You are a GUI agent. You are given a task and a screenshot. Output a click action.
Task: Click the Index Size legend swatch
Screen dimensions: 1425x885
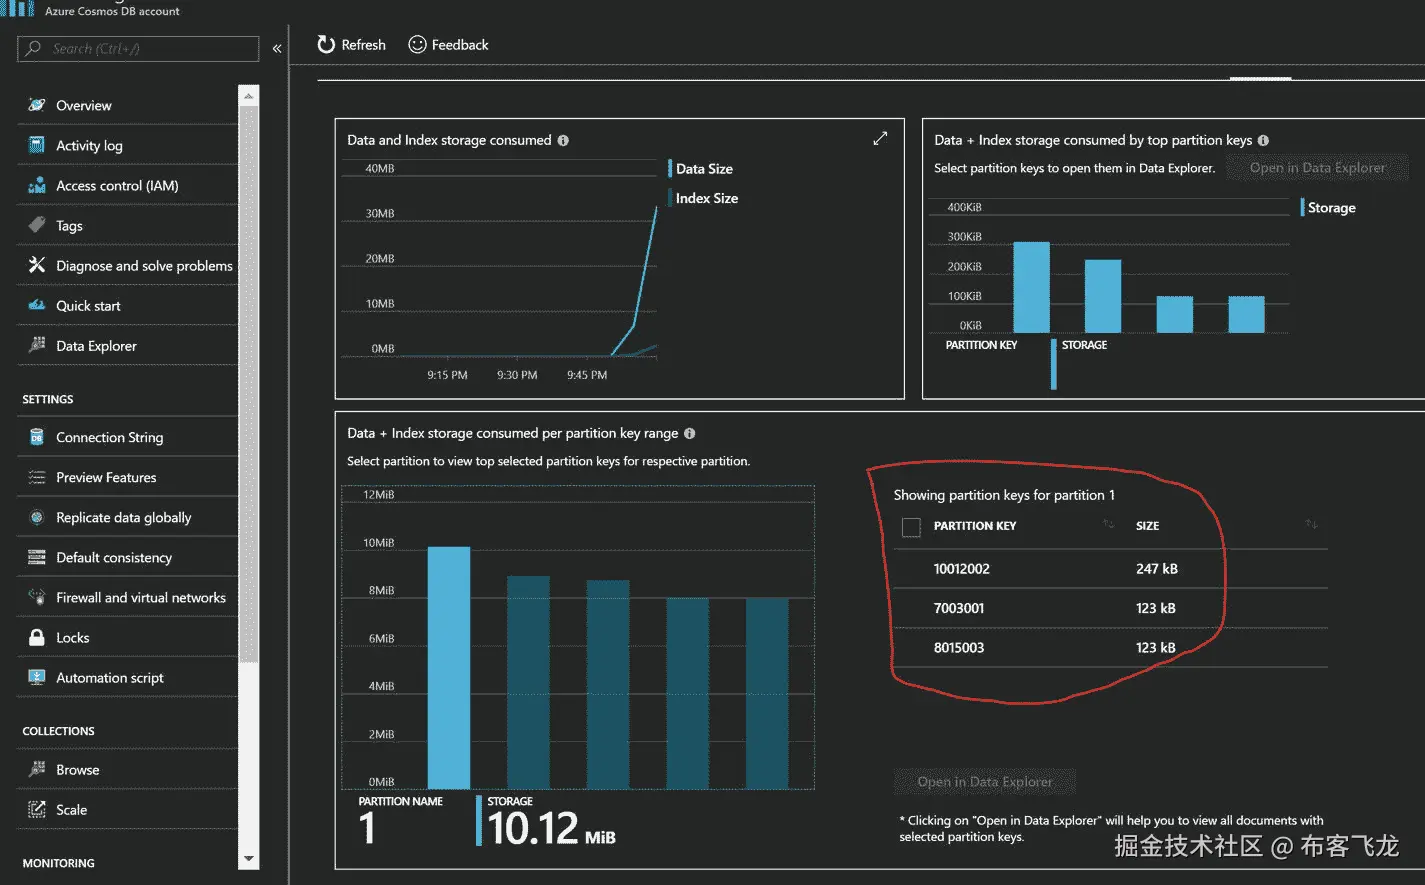(670, 198)
